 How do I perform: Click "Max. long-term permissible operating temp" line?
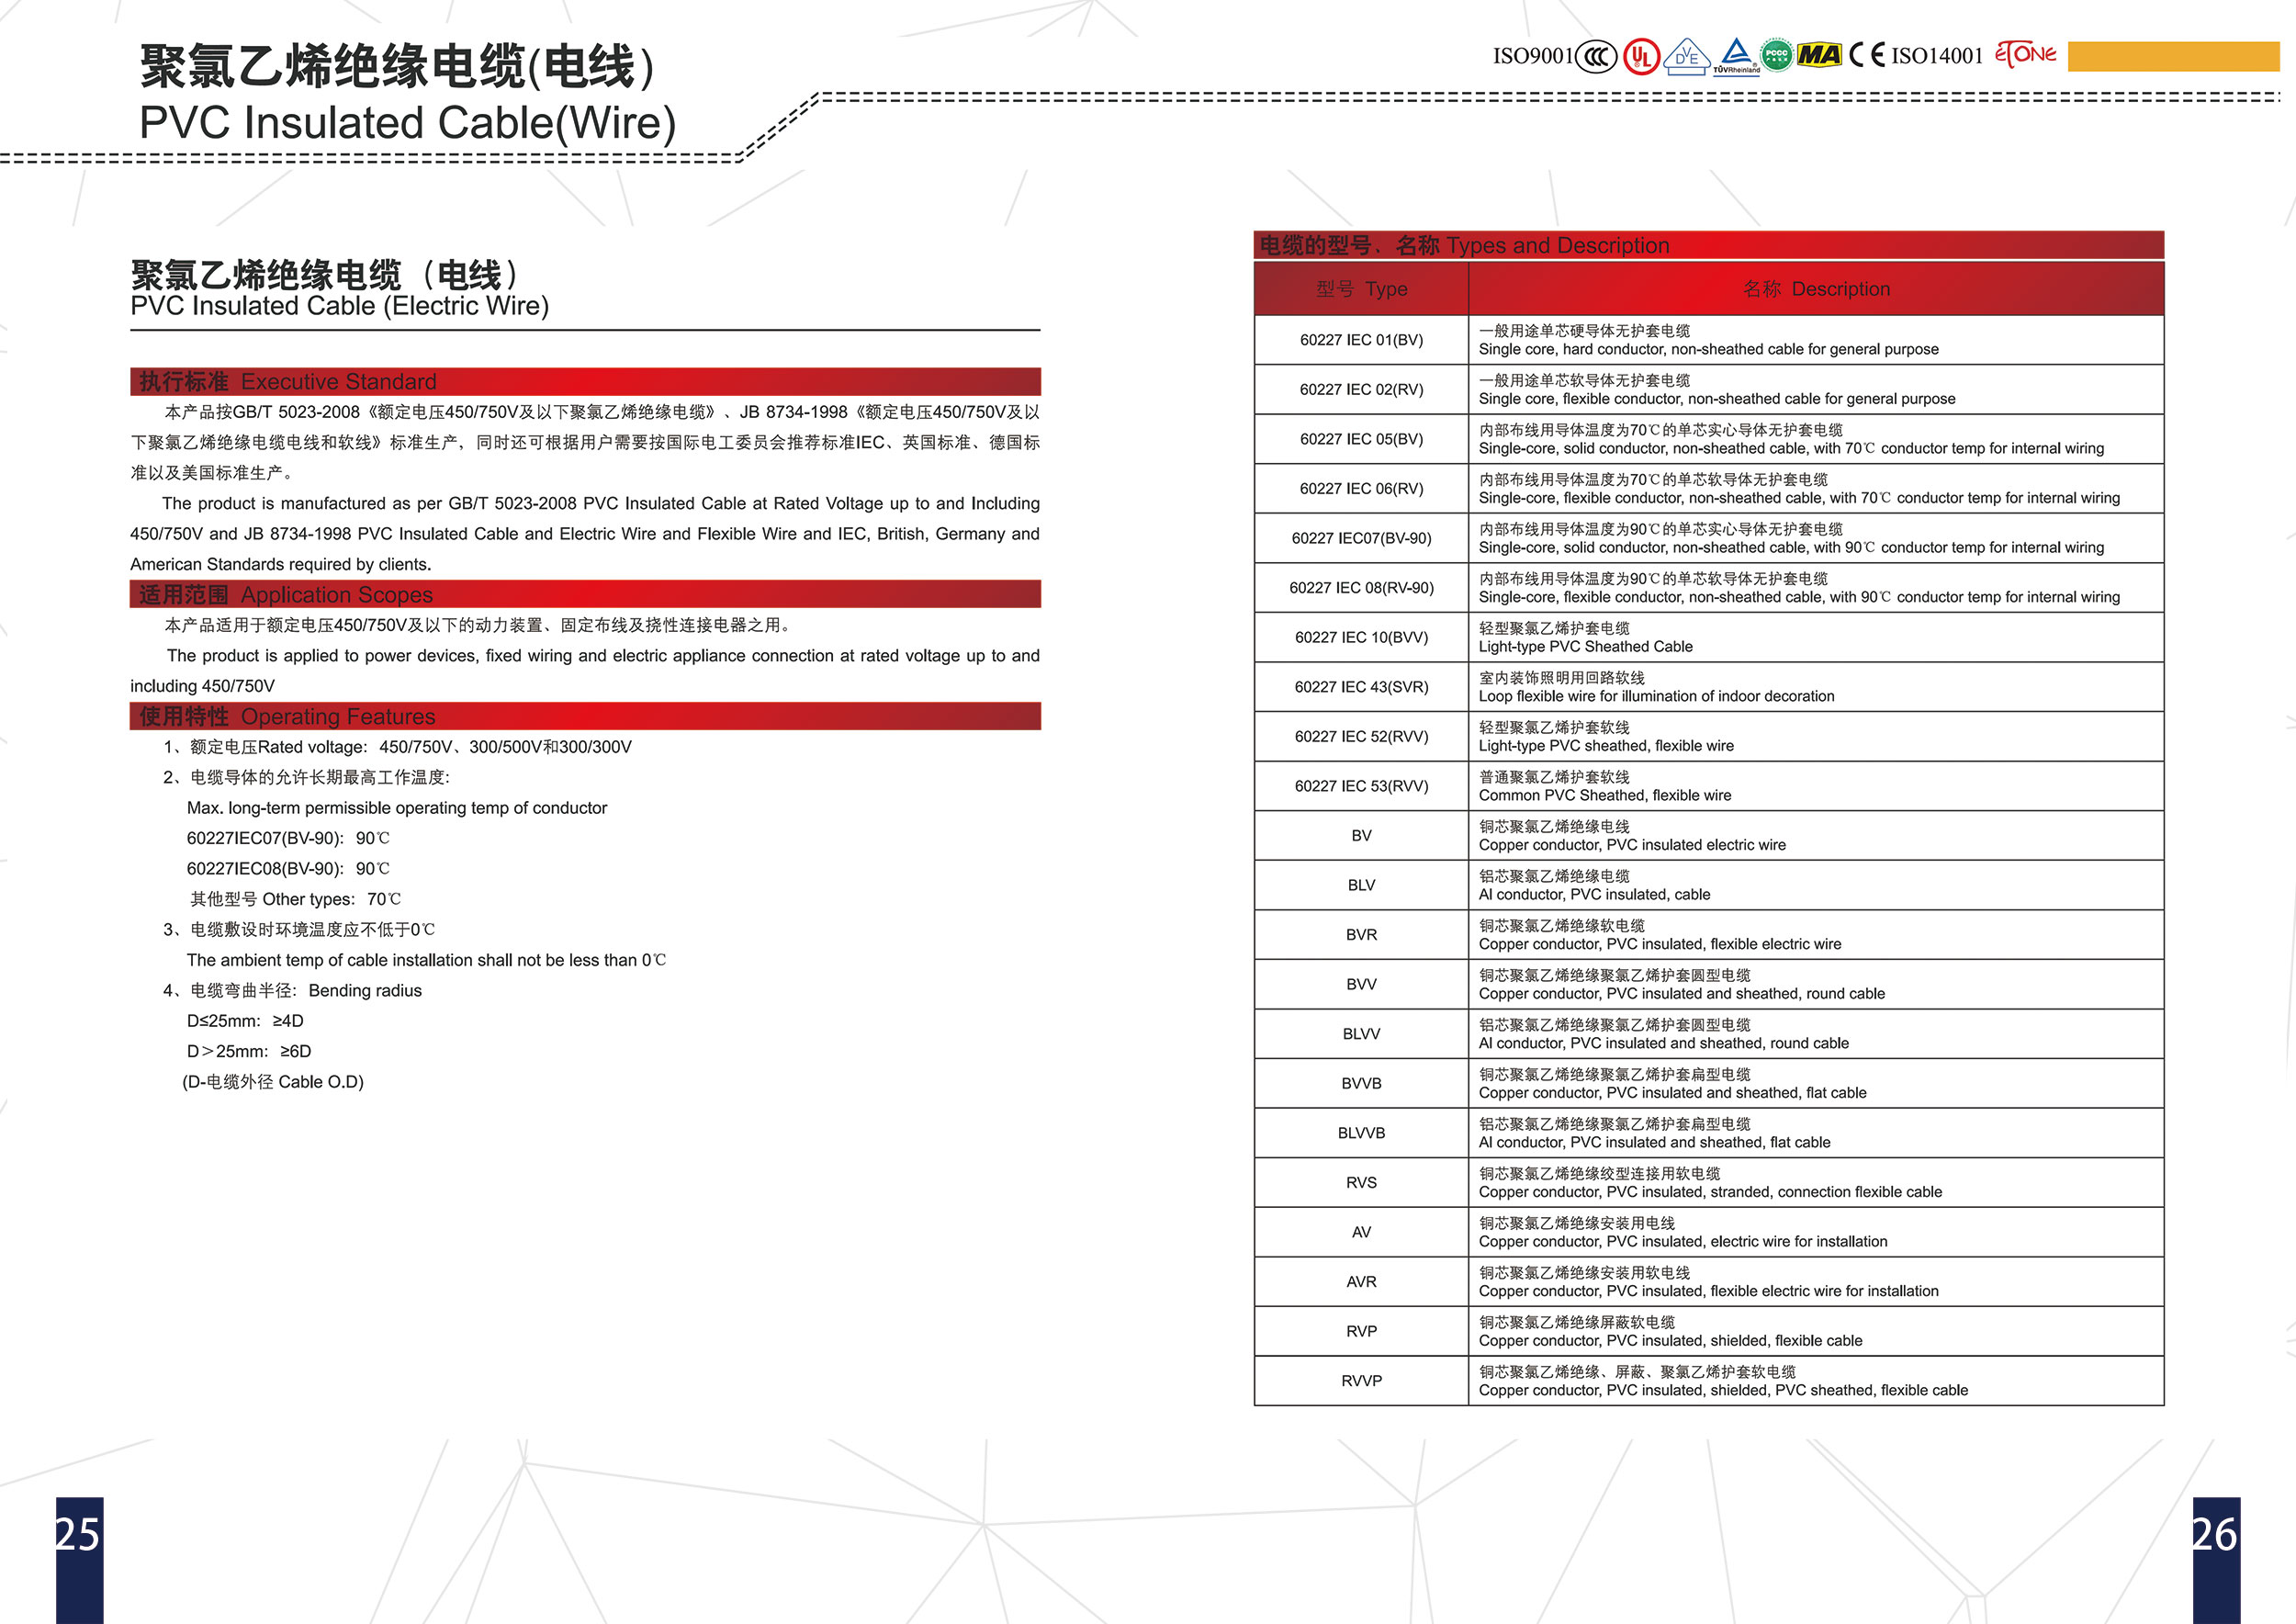397,808
